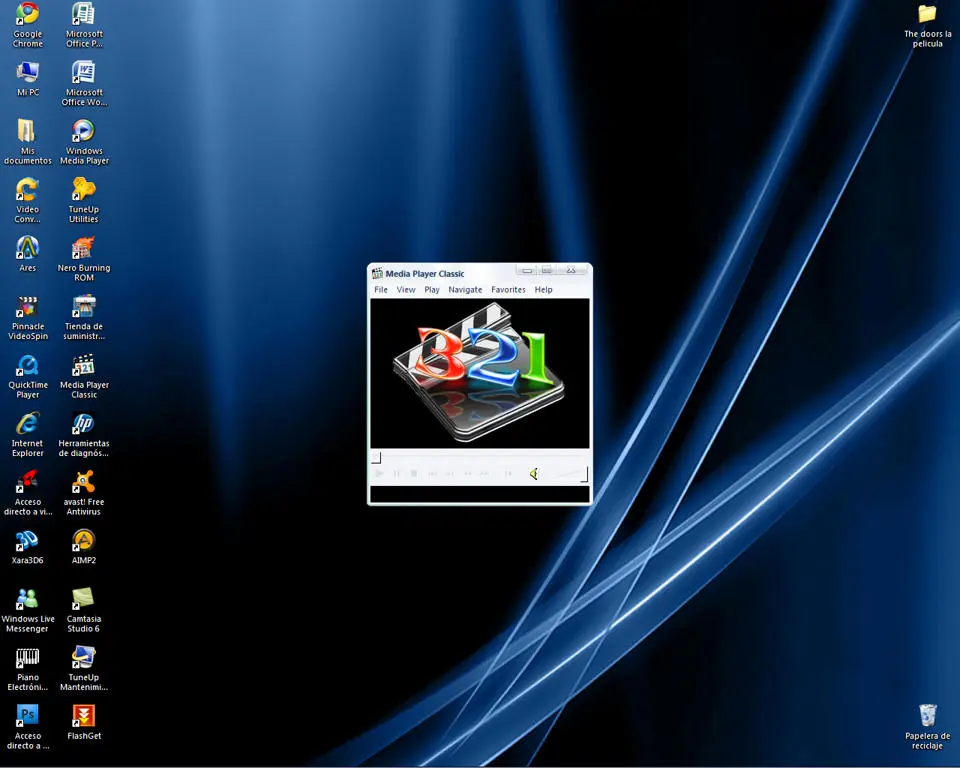Select the FlashGet desktop icon
Image resolution: width=960 pixels, height=768 pixels.
point(84,722)
